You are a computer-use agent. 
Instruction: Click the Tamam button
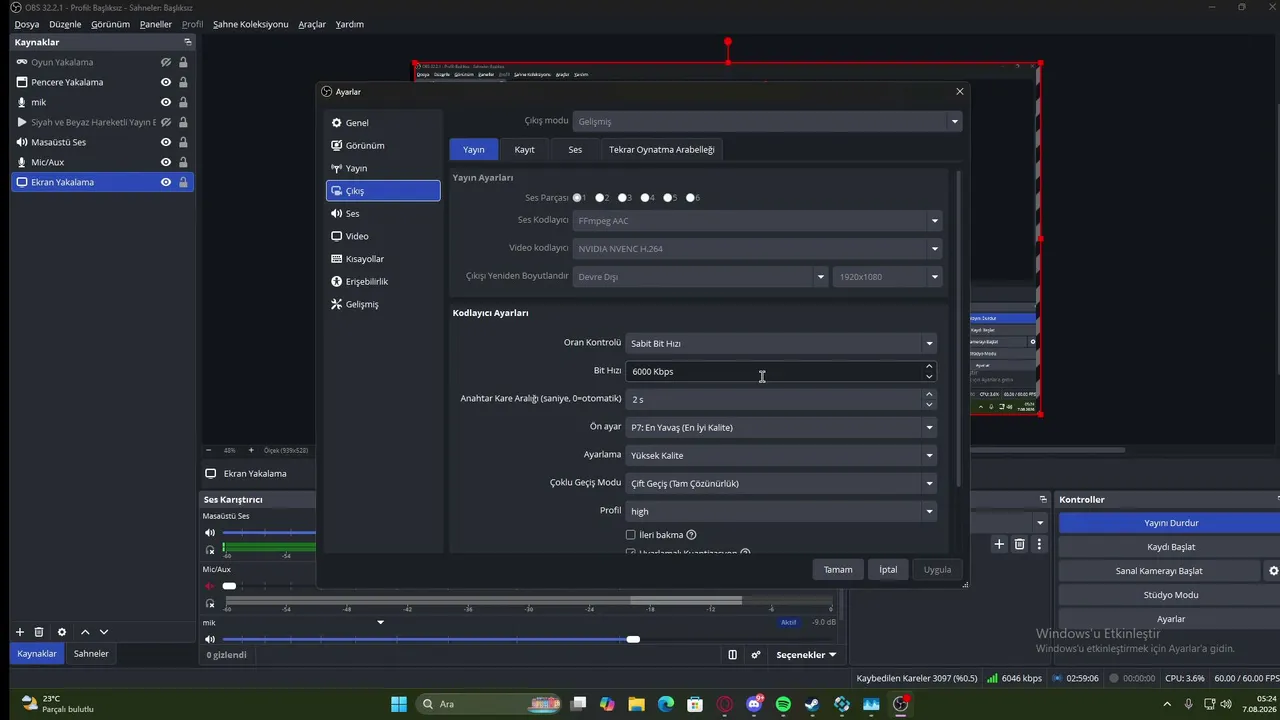click(838, 570)
